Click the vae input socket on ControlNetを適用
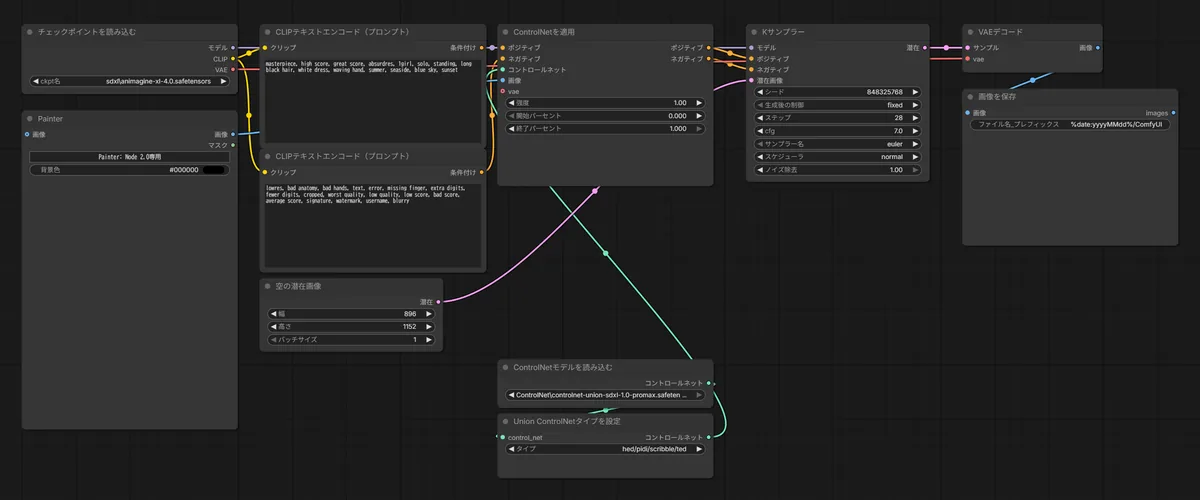Screen dimensions: 1200x500 click(x=502, y=91)
